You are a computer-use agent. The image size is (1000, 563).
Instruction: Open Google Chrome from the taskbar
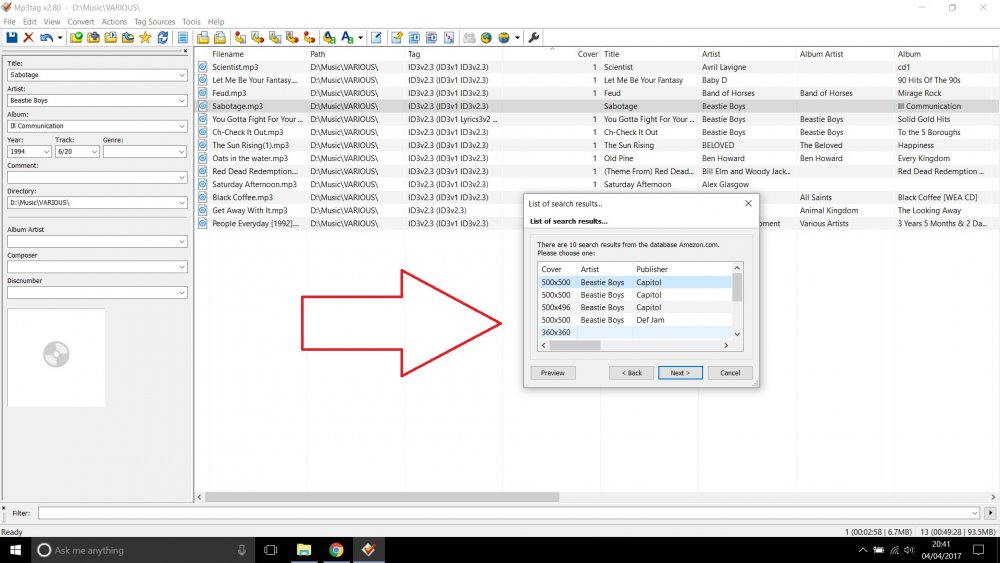point(336,550)
